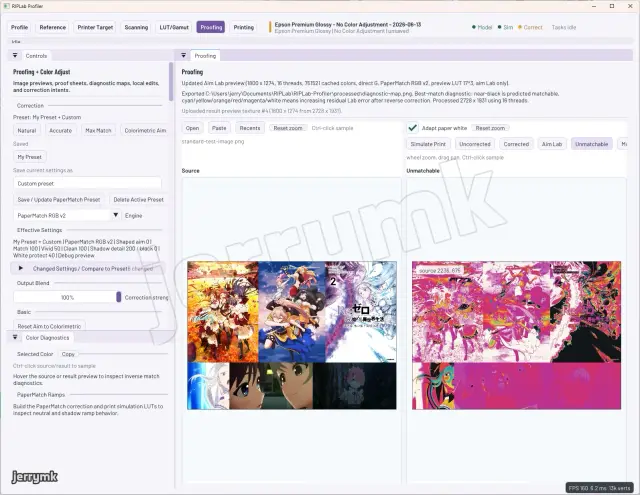This screenshot has width=640, height=495.
Task: Click the Epson Premium Glossy profile title
Action: coord(347,24)
